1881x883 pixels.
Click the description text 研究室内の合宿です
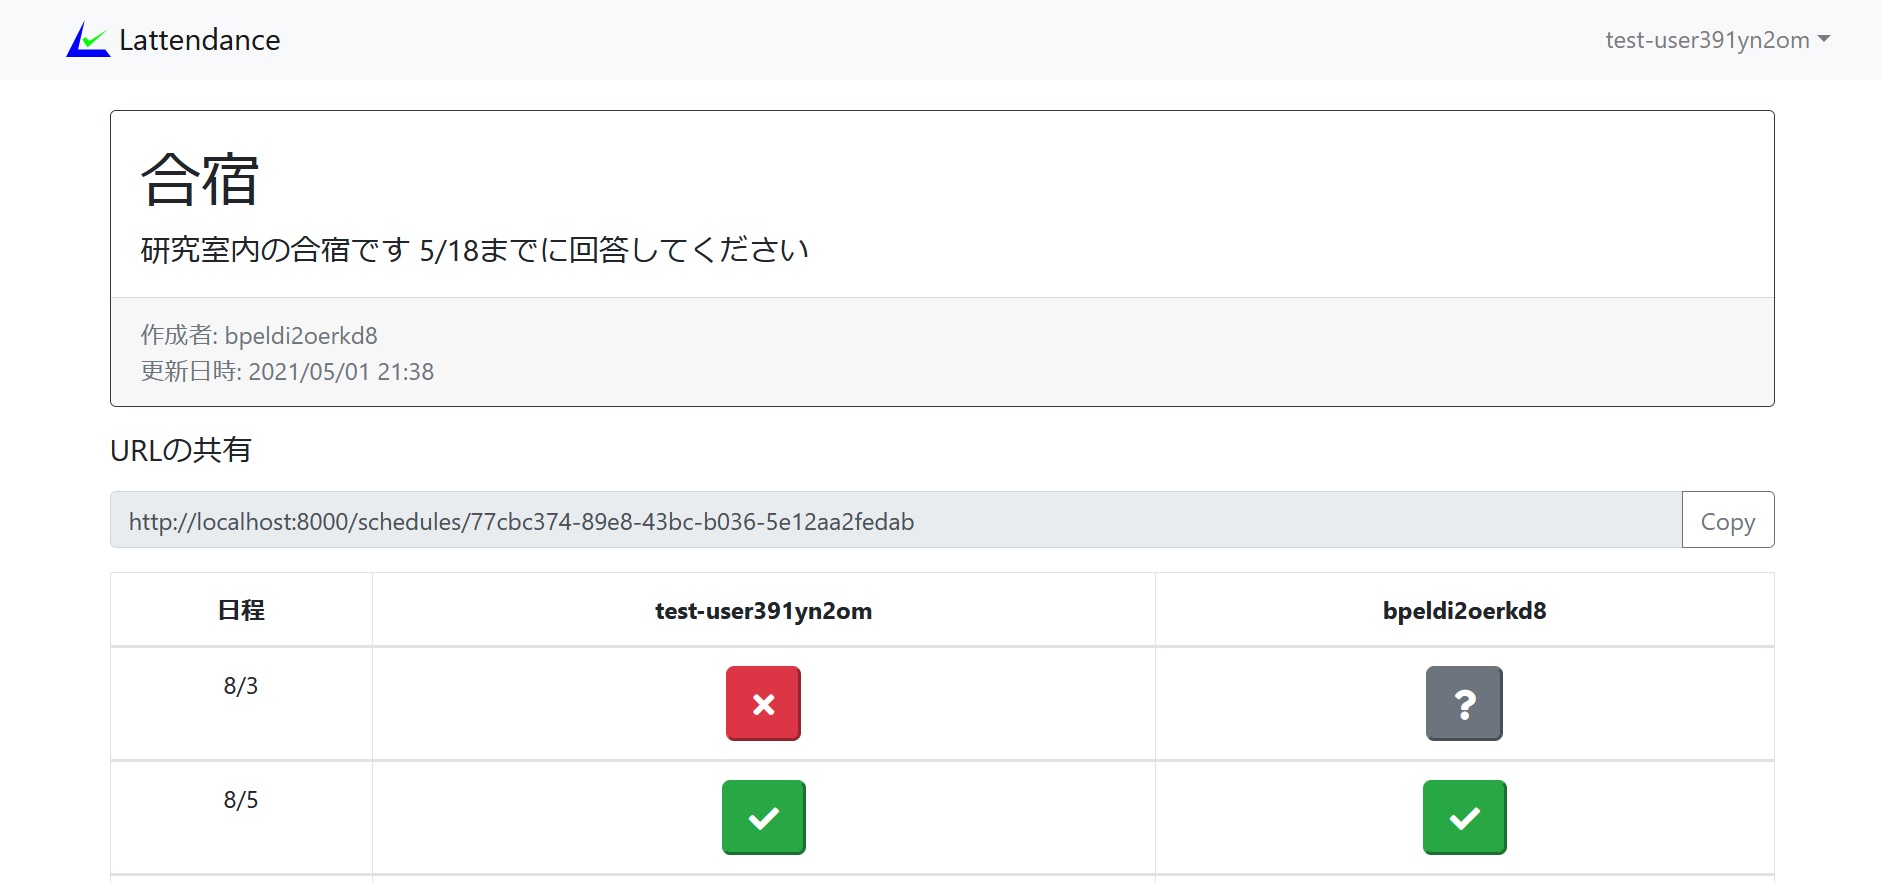tap(276, 250)
